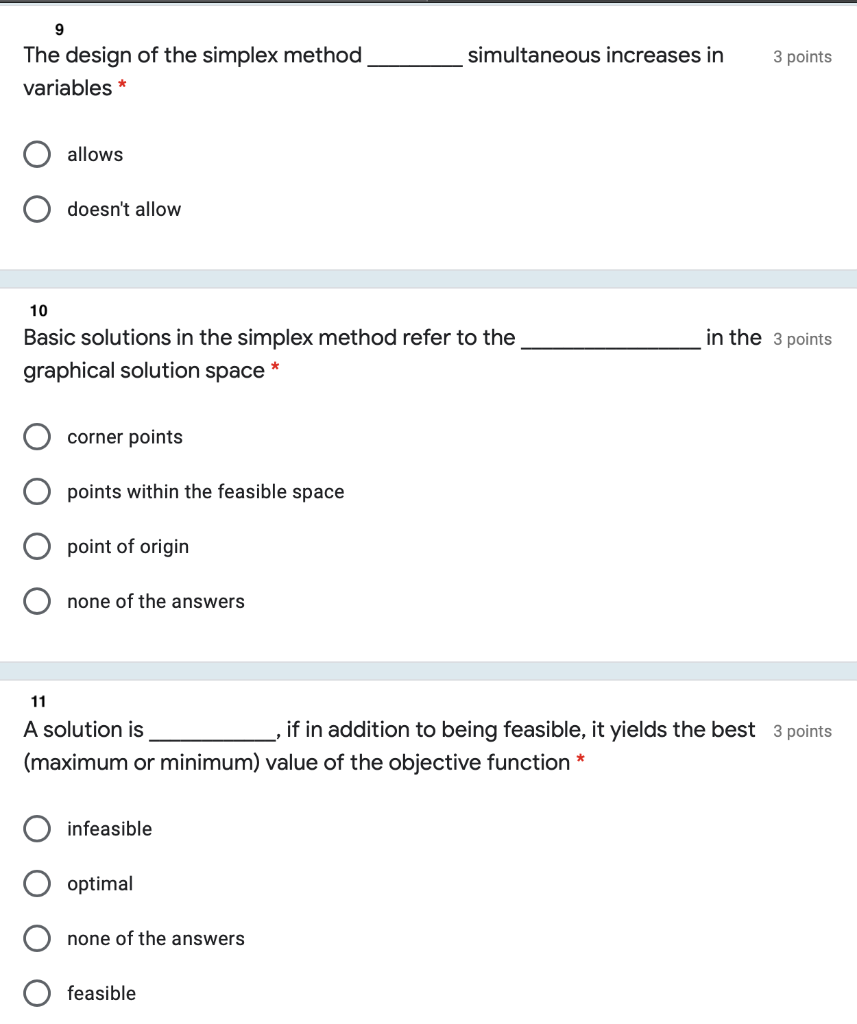Image resolution: width=857 pixels, height=1024 pixels.
Task: Choose "infeasible" for question 11
Action: pyautogui.click(x=36, y=828)
